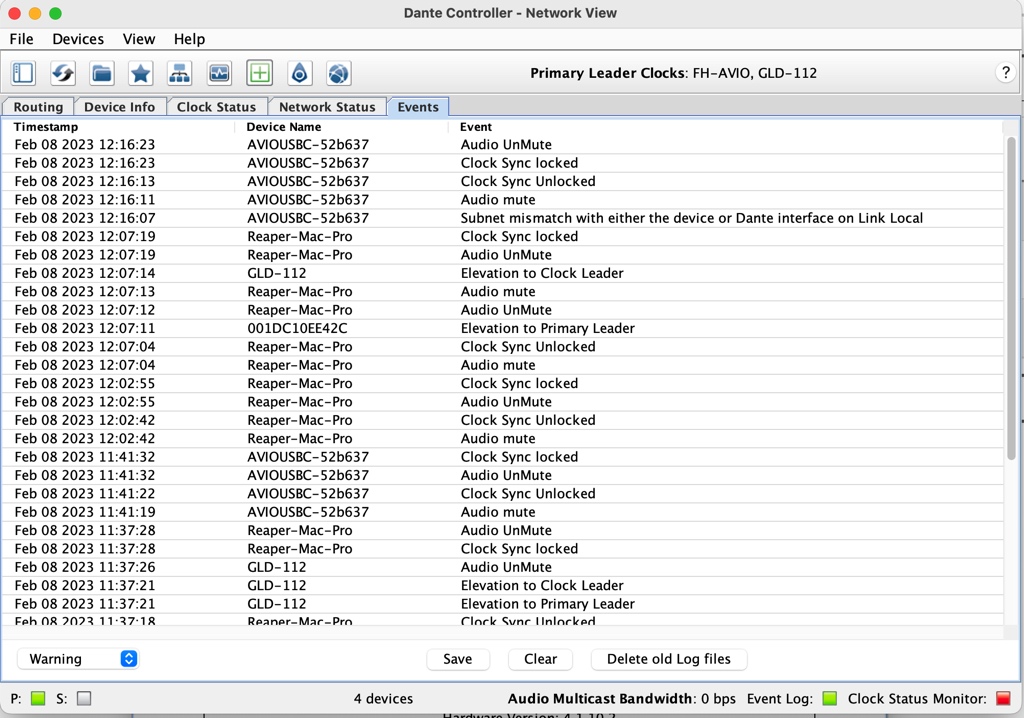Screen dimensions: 1024x718
Task: Click the green primary network P indicator
Action: coord(38,698)
